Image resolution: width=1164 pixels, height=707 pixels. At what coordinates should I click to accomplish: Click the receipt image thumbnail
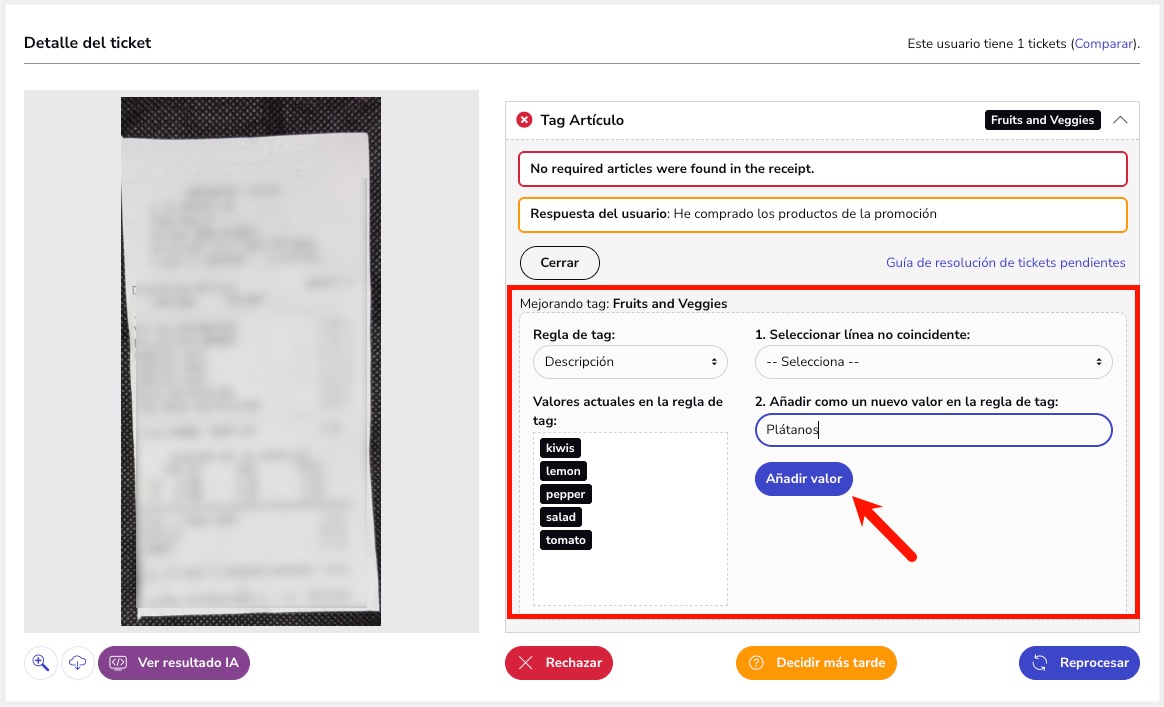pyautogui.click(x=251, y=361)
